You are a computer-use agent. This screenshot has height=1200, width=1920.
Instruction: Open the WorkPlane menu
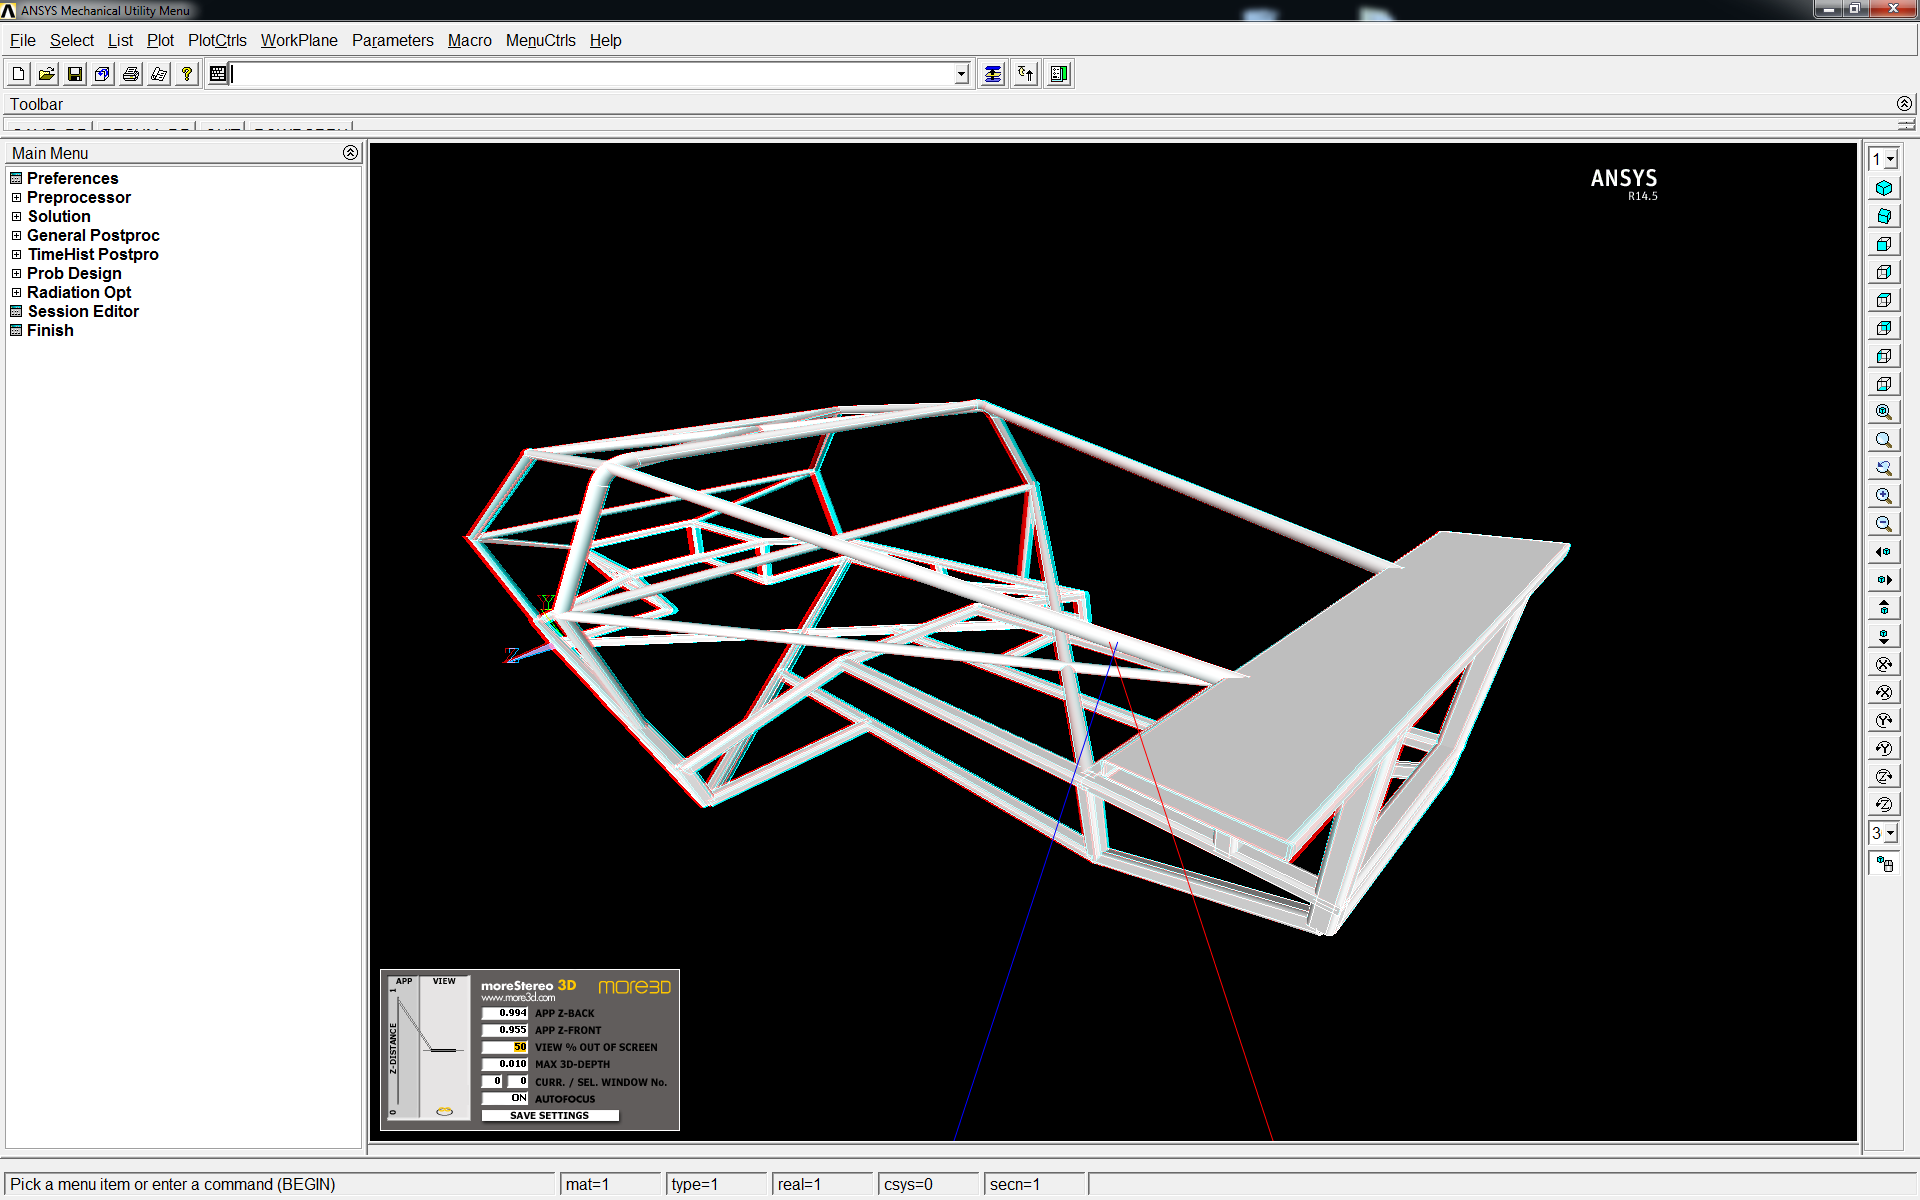(x=299, y=40)
